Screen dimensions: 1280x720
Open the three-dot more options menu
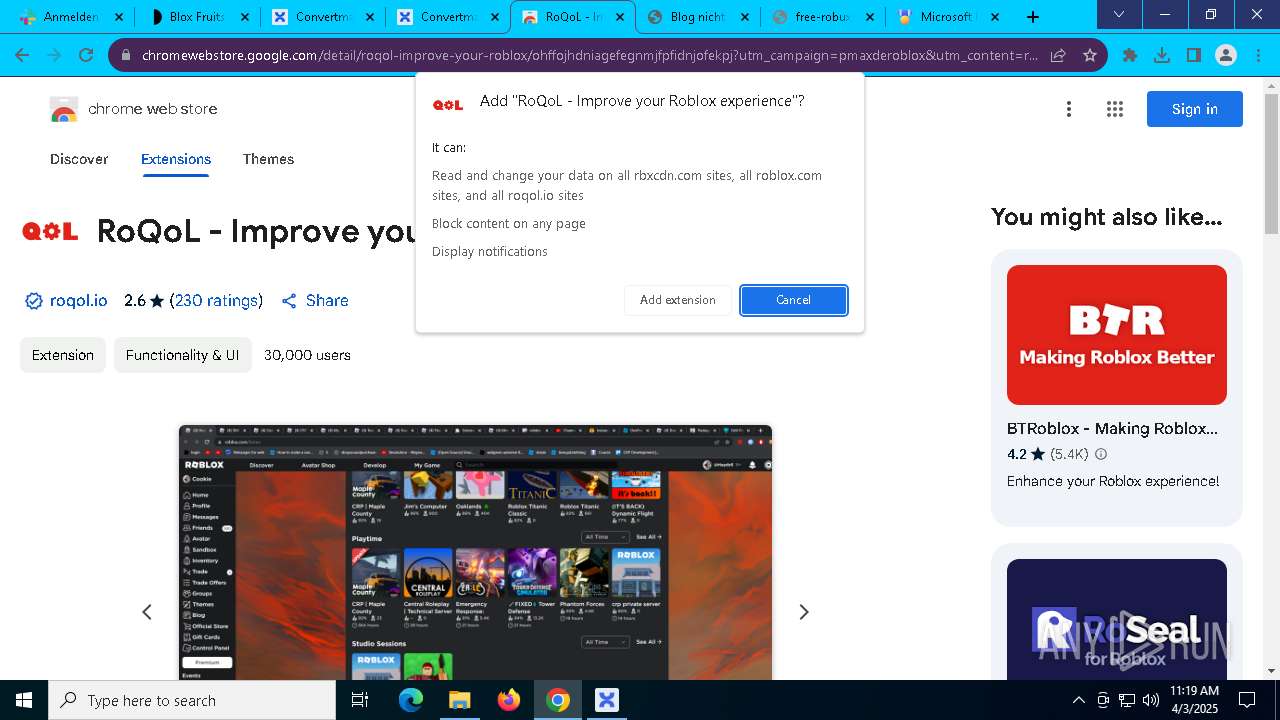click(1069, 109)
